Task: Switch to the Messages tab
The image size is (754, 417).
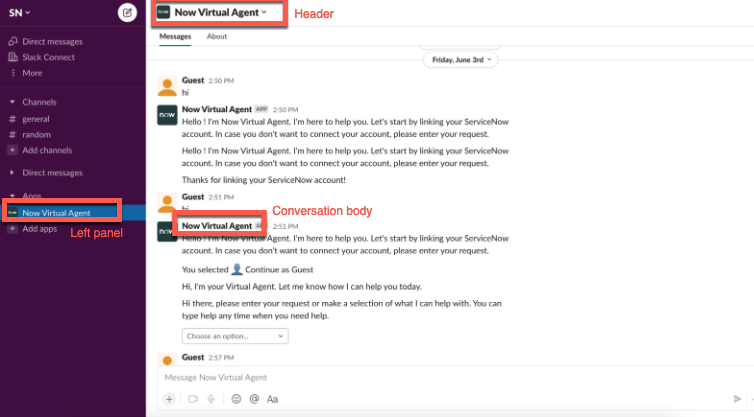Action: [175, 37]
